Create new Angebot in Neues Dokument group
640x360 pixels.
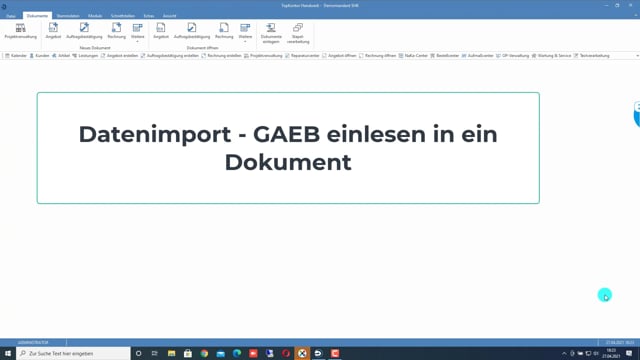pos(53,31)
